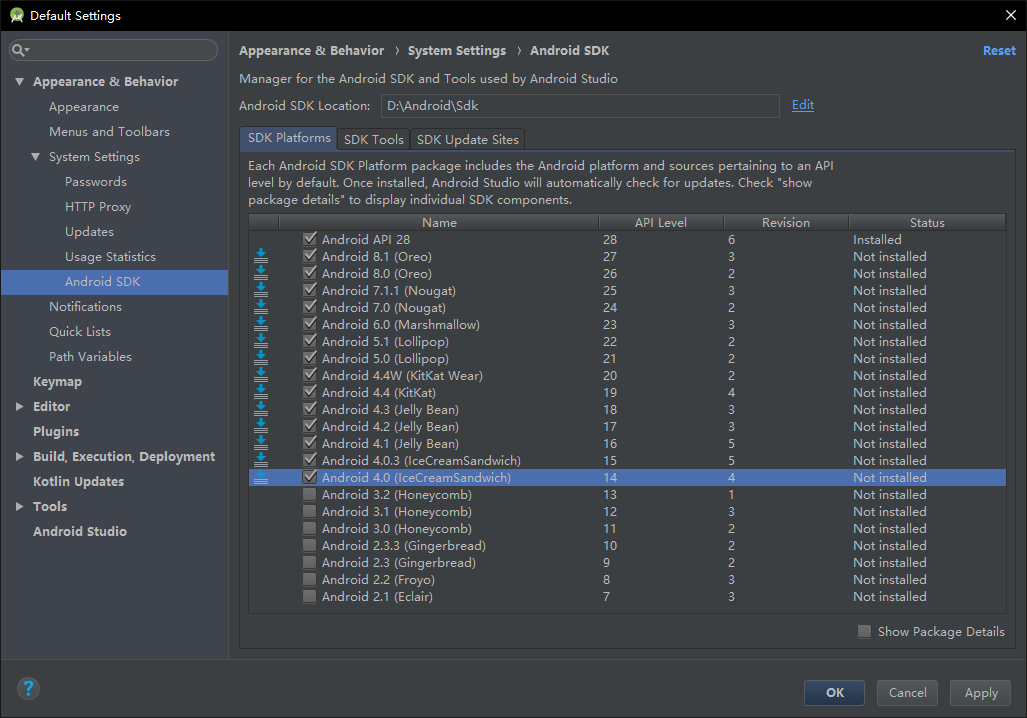
Task: Sort table by Name column header
Action: (439, 223)
